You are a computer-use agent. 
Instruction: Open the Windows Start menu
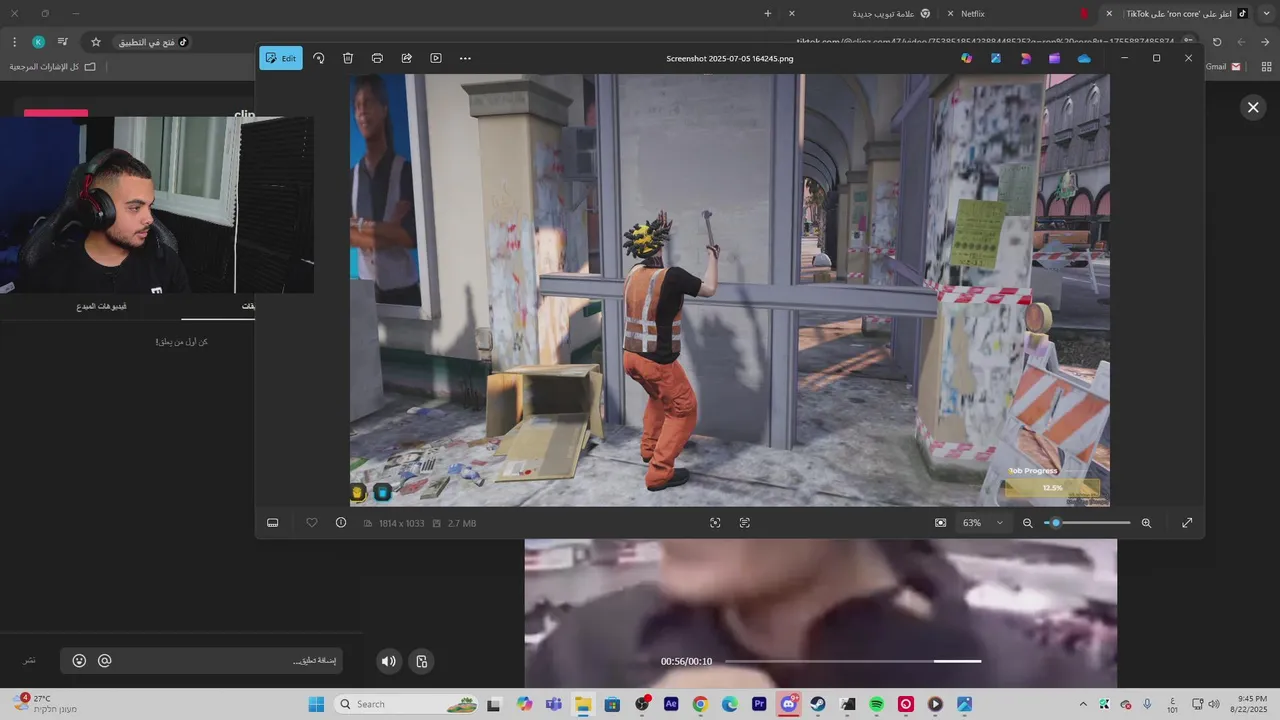click(316, 704)
